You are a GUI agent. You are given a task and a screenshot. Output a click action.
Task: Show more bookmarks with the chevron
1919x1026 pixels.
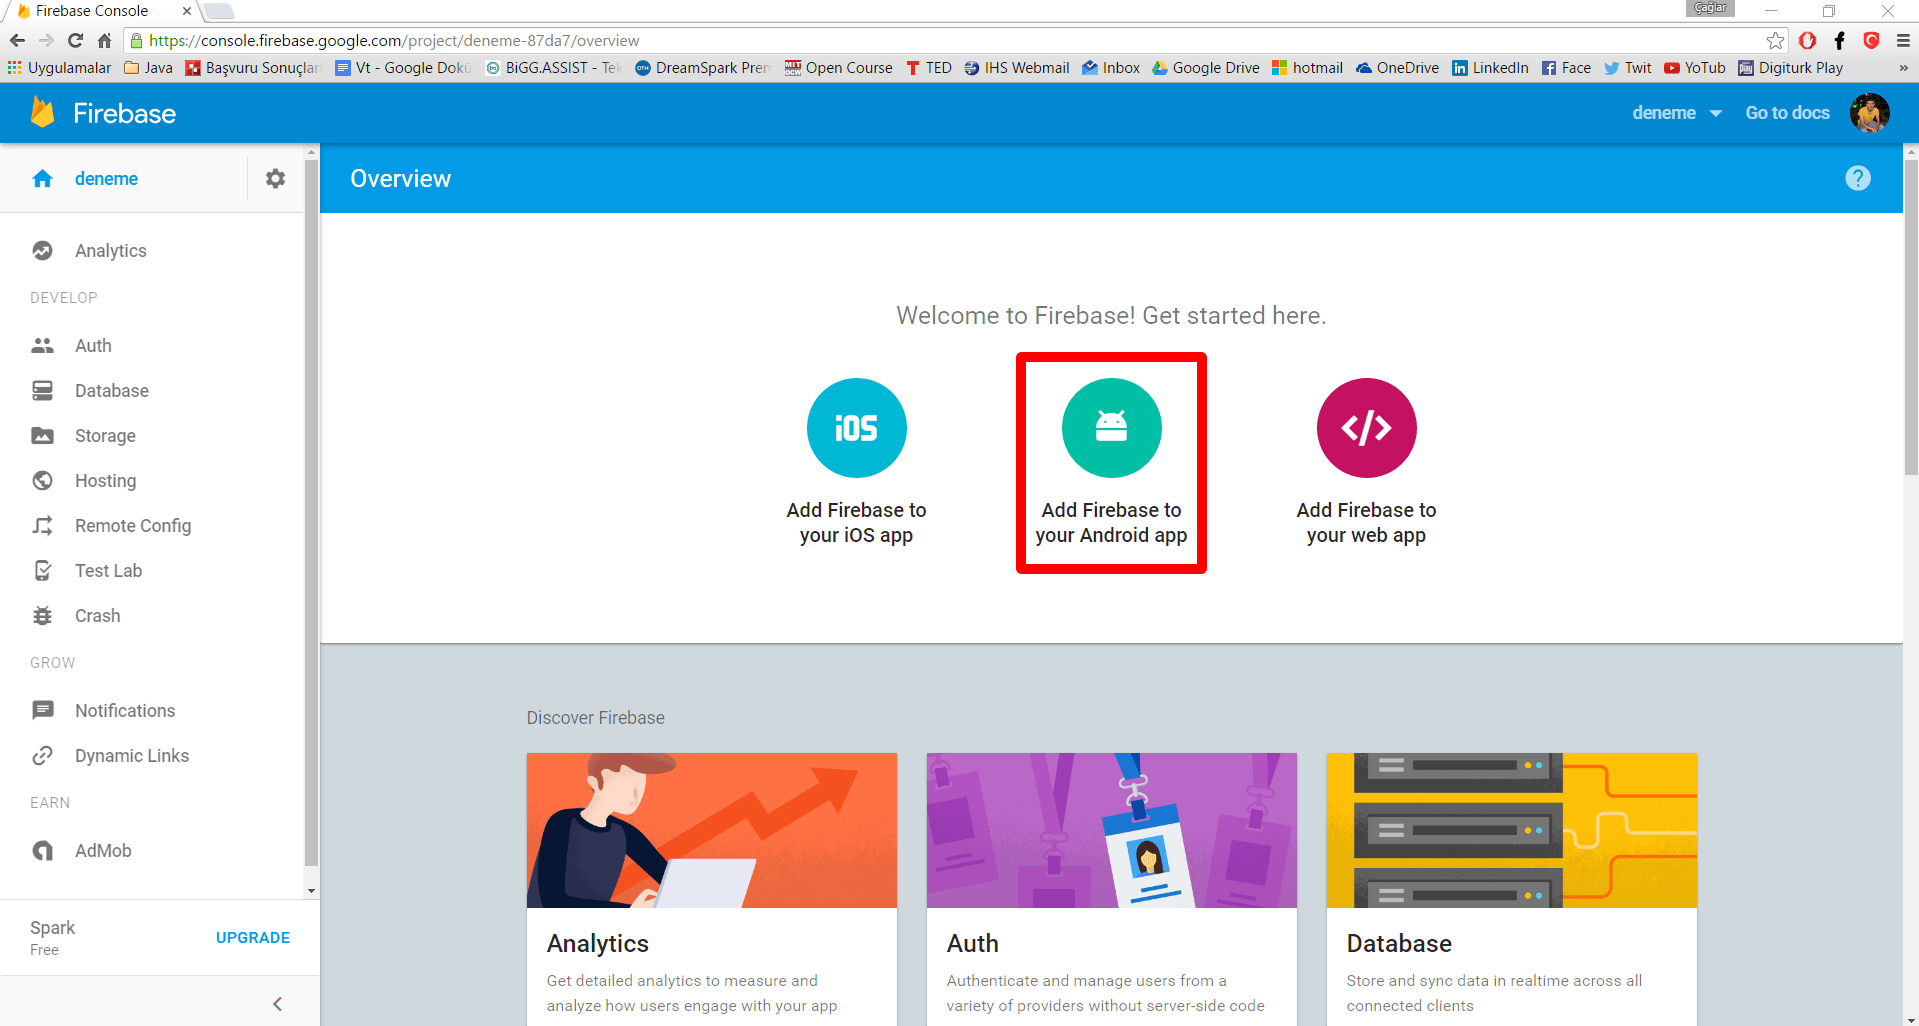[1903, 68]
